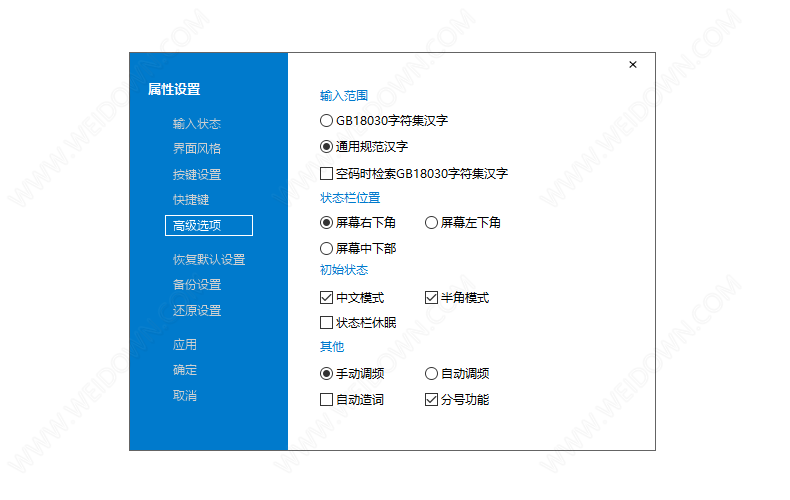
Task: Click the 初始状态 section heading
Action: 344,270
